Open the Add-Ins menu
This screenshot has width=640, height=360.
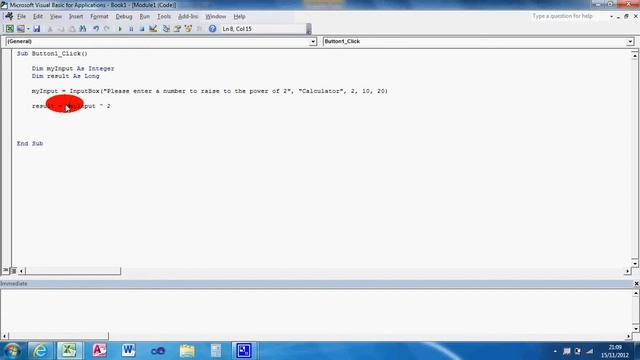point(188,16)
